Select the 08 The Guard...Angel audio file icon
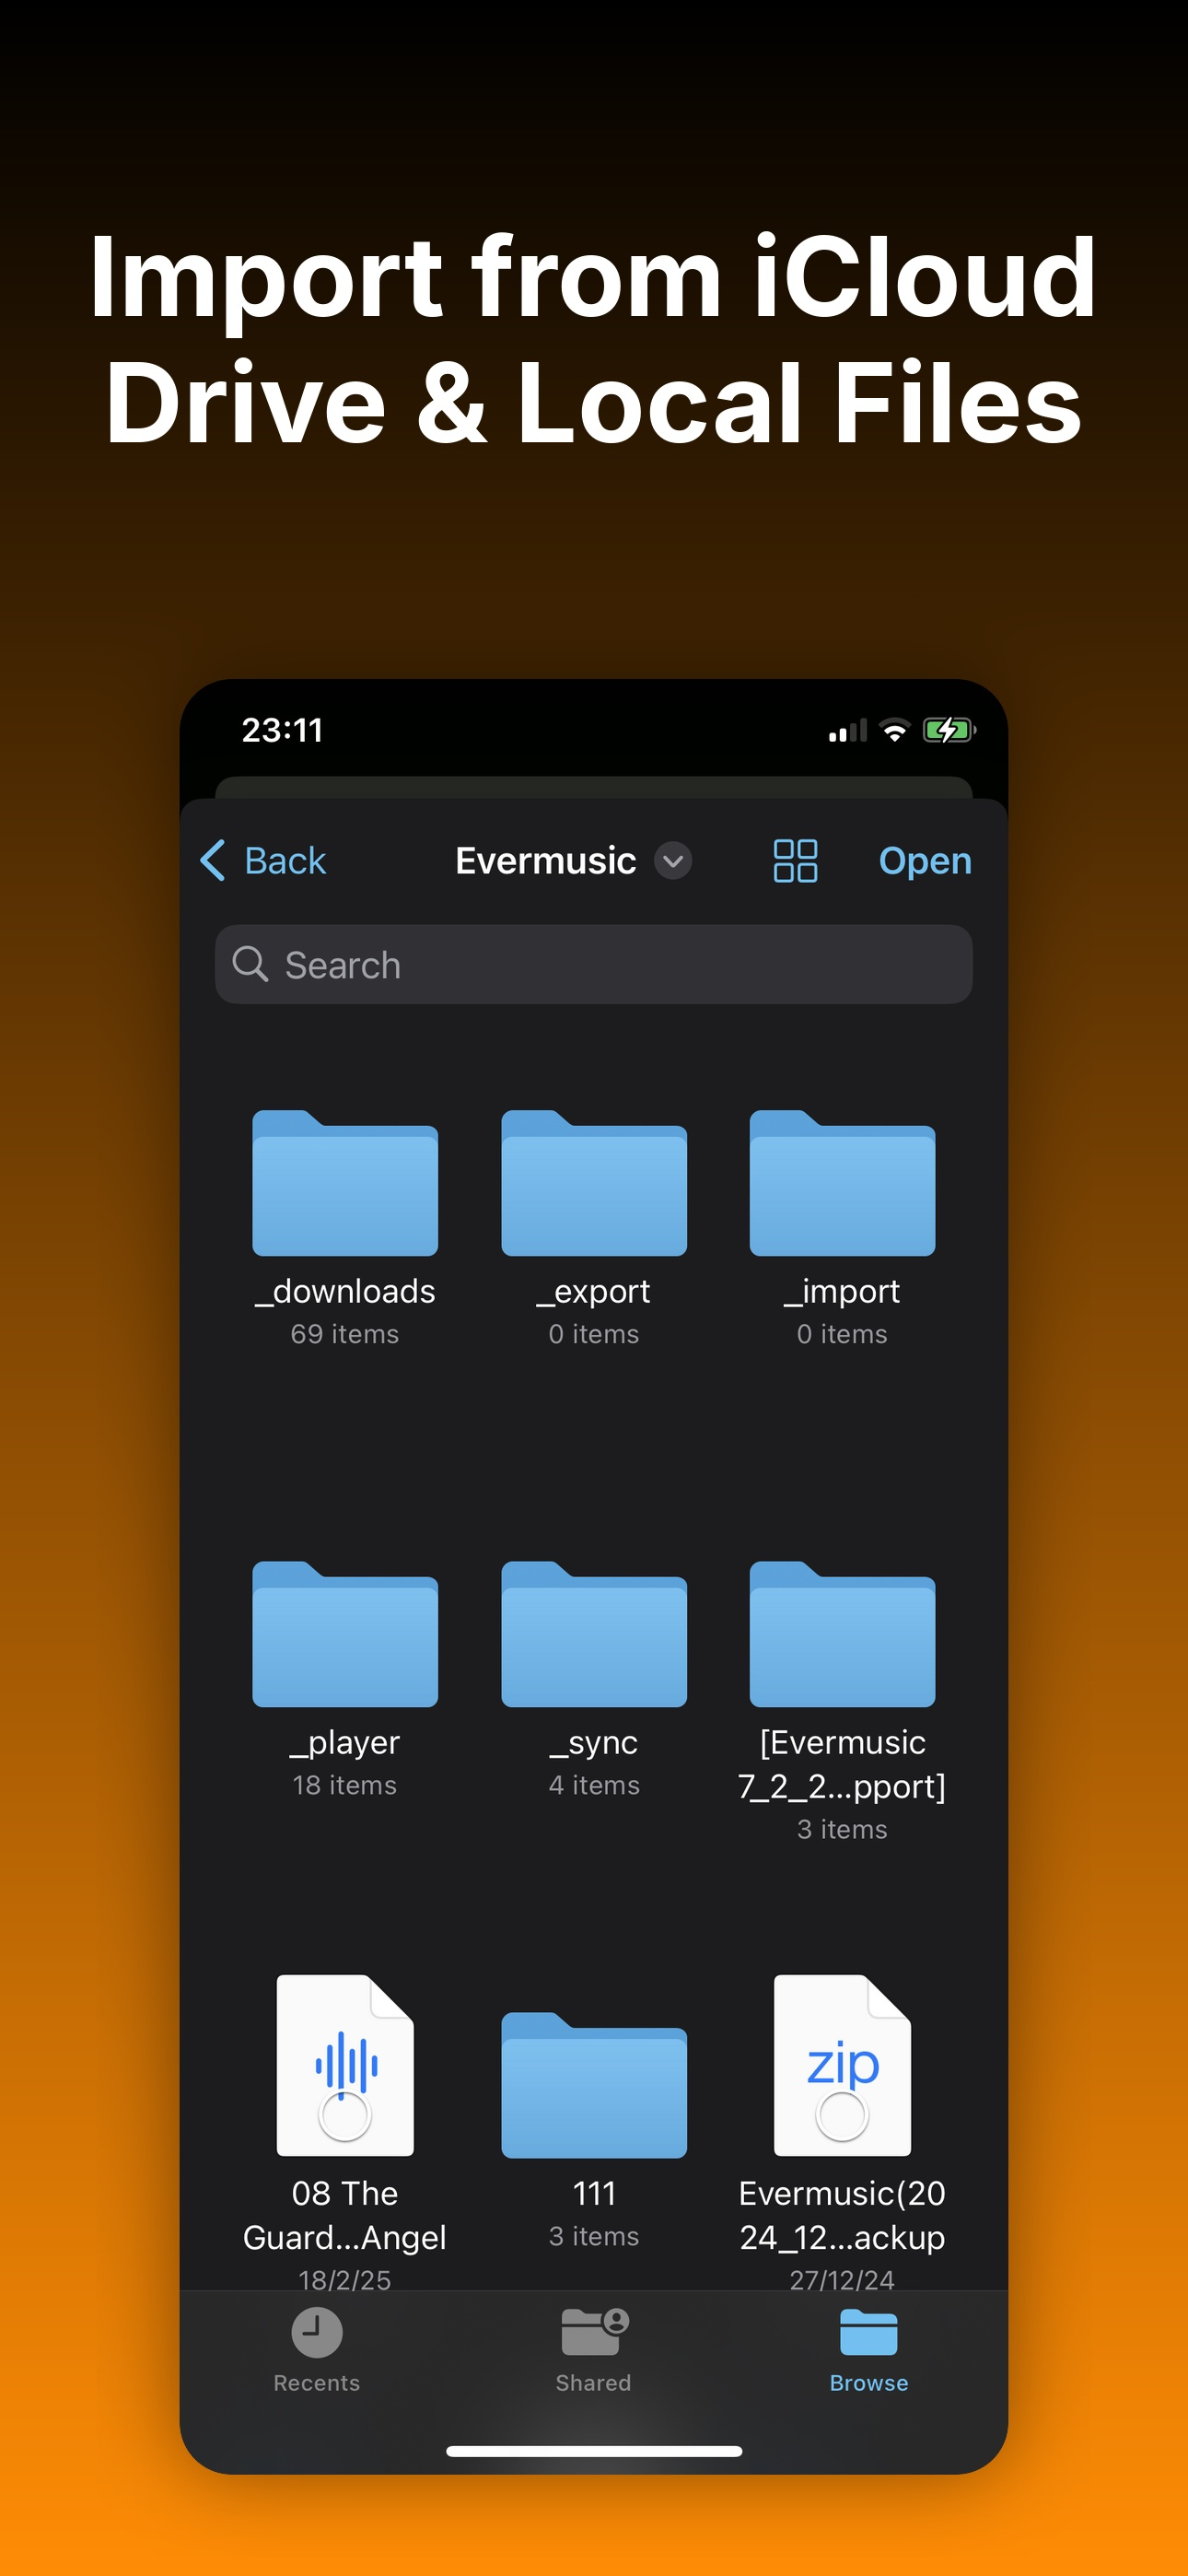The height and width of the screenshot is (2576, 1188). pyautogui.click(x=345, y=2065)
